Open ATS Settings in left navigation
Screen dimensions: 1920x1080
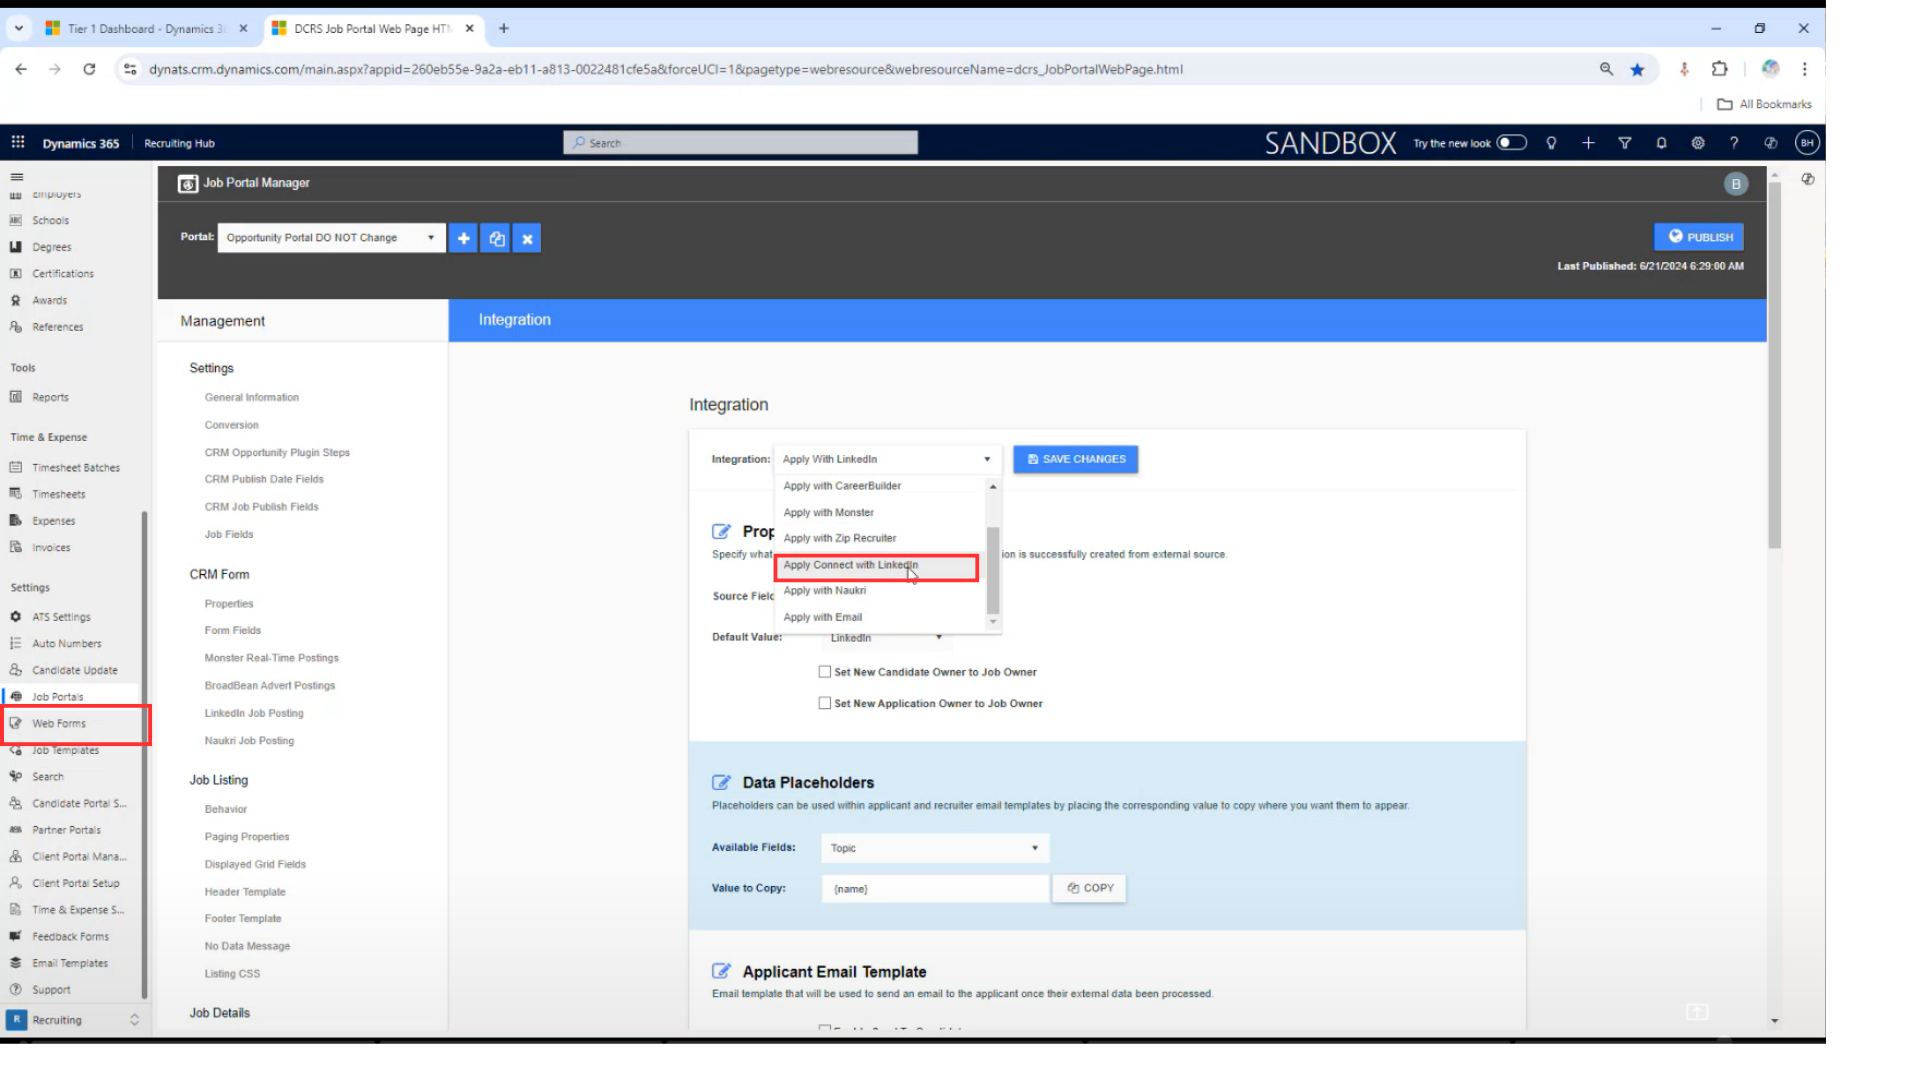[61, 617]
